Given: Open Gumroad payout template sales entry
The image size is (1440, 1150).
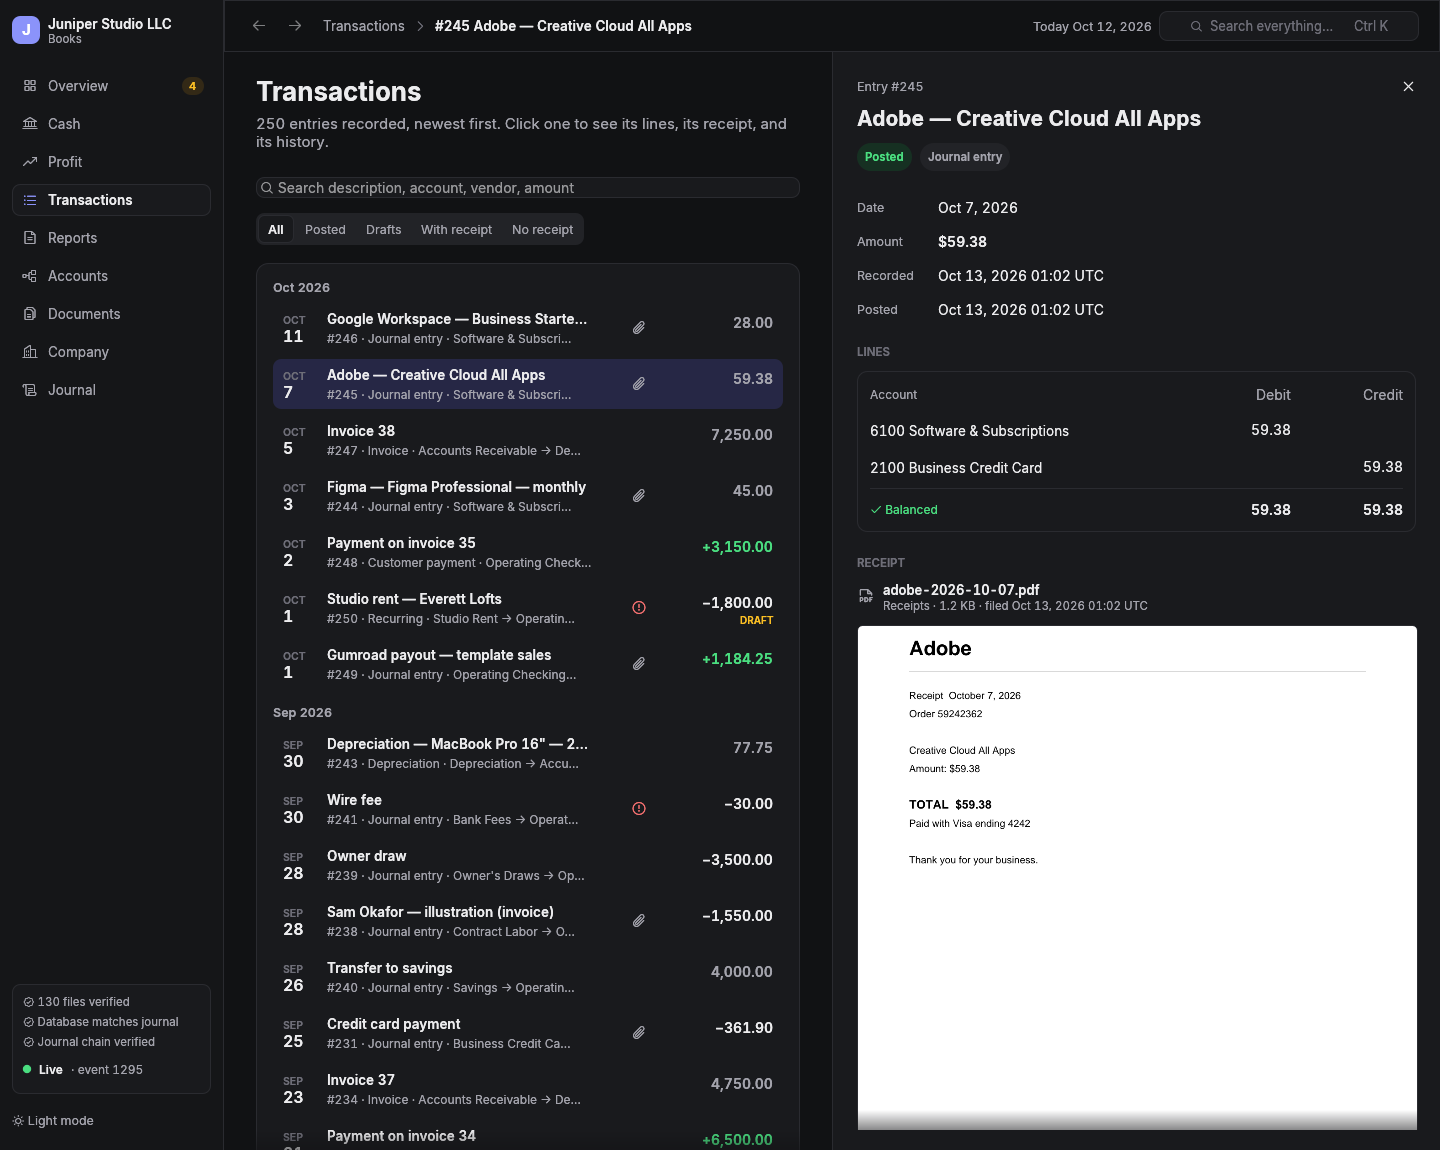Looking at the screenshot, I should point(528,664).
